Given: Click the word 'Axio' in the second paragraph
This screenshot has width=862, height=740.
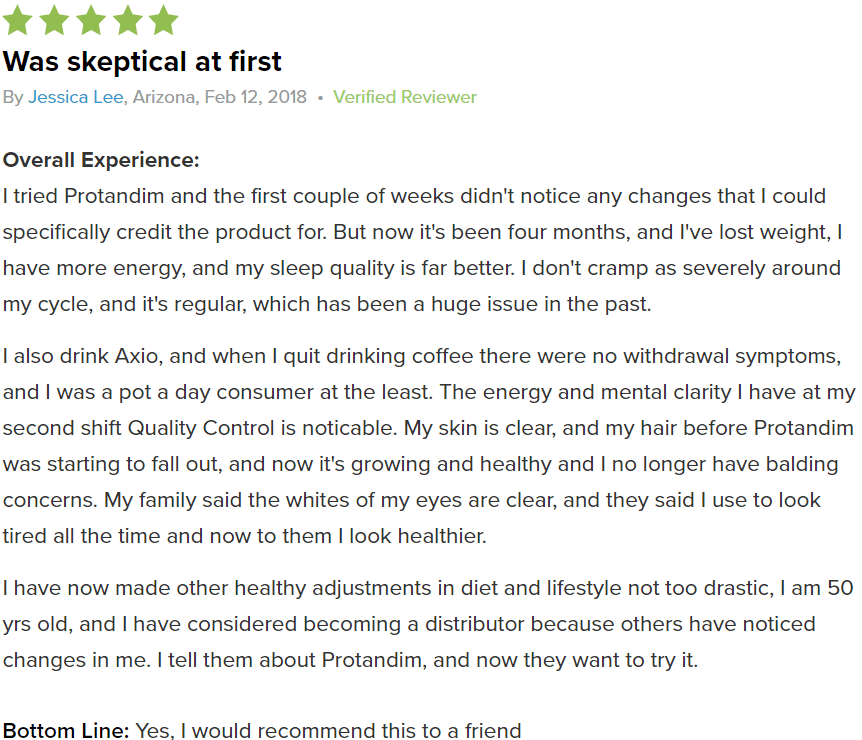Looking at the screenshot, I should pos(139,356).
